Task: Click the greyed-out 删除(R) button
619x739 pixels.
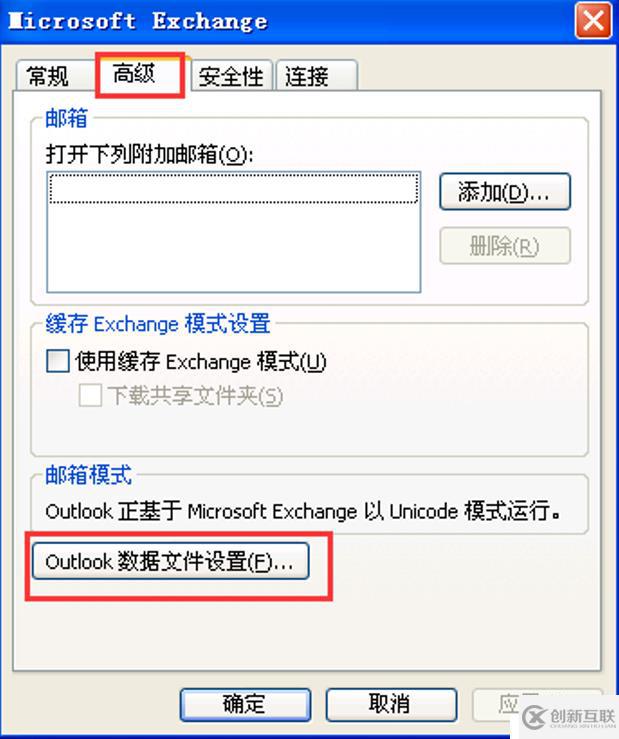Action: [x=505, y=246]
